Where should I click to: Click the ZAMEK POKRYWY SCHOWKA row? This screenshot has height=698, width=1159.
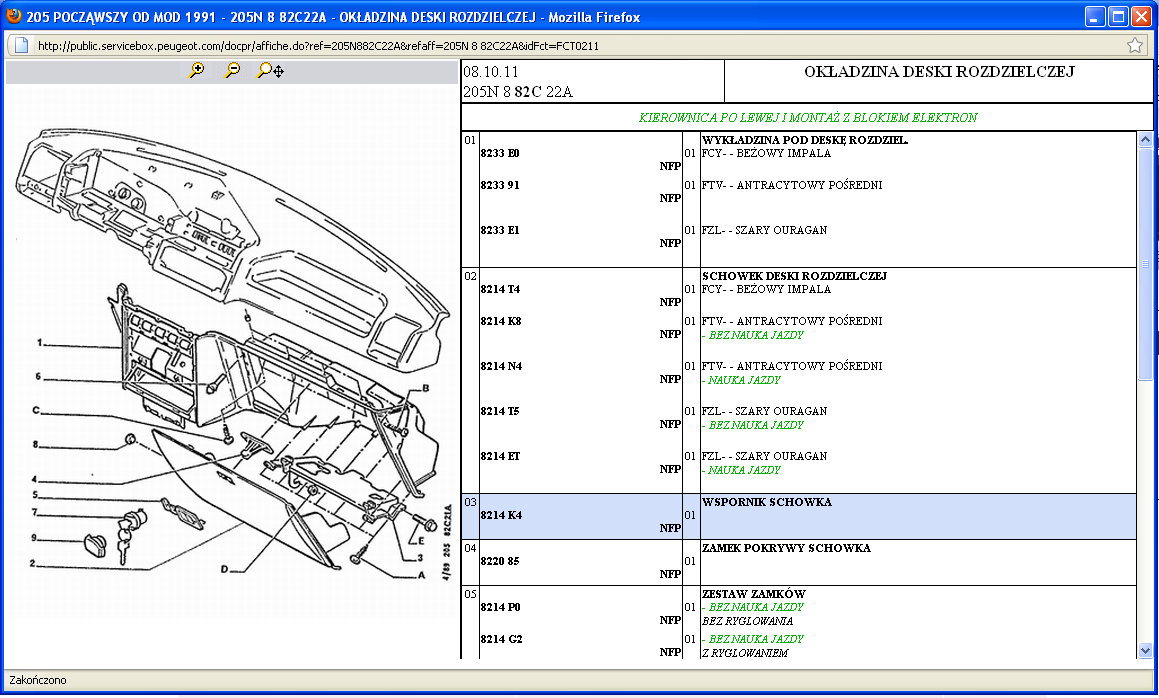point(786,548)
